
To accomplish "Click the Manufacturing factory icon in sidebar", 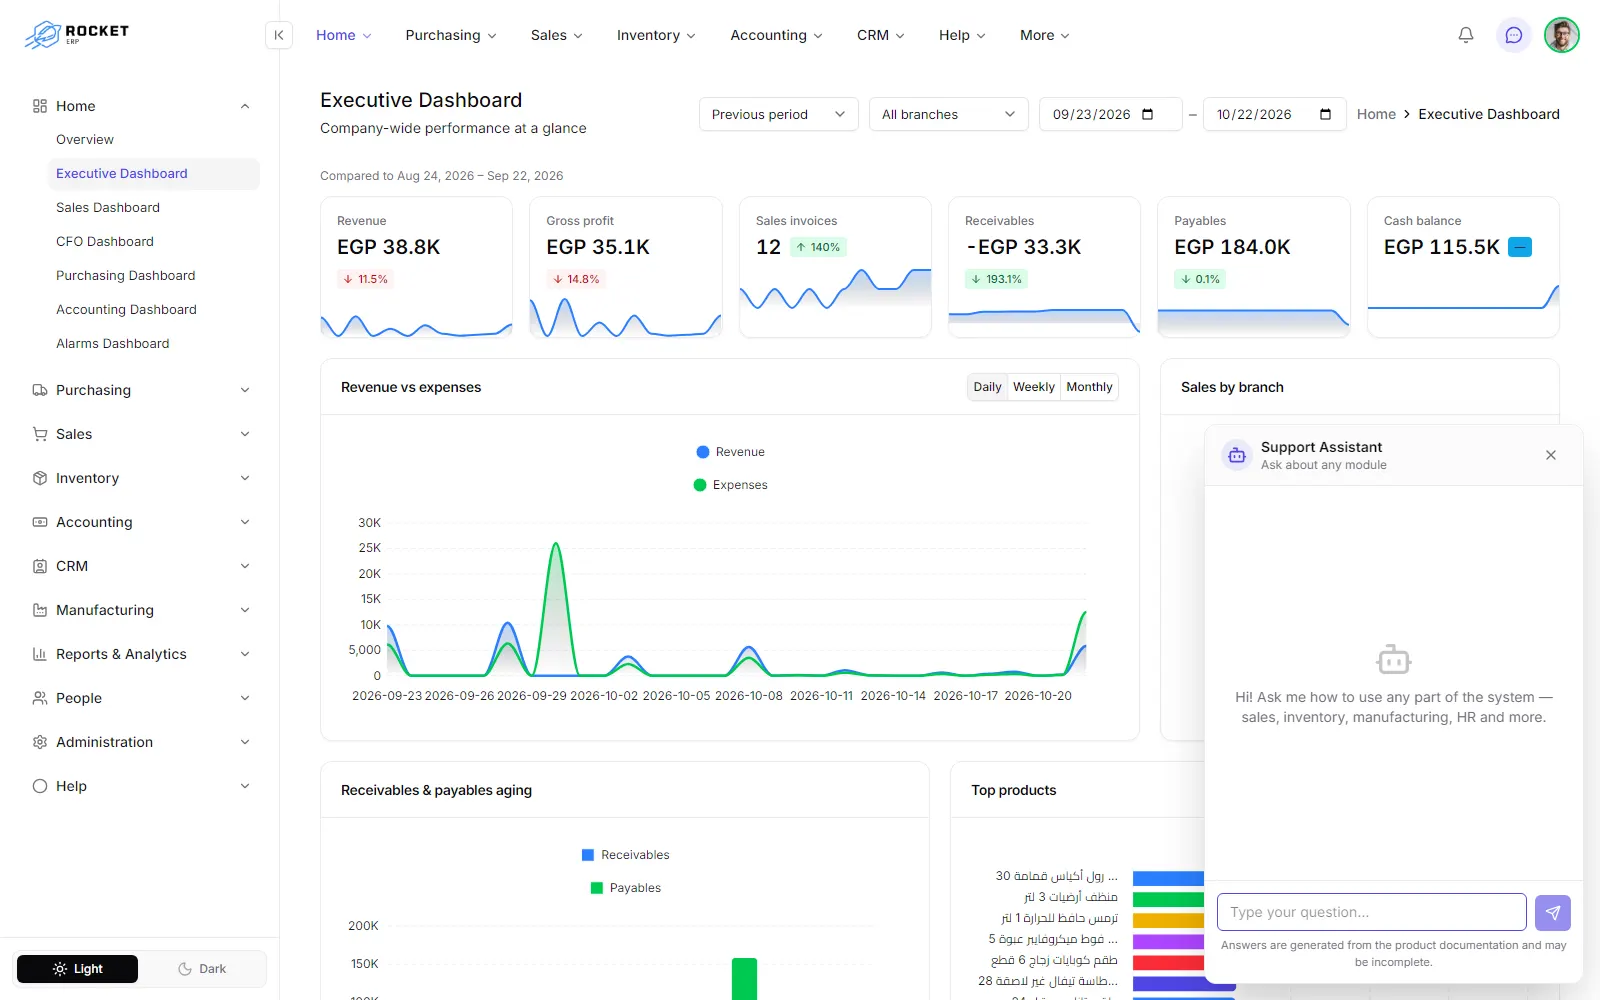I will (x=40, y=610).
